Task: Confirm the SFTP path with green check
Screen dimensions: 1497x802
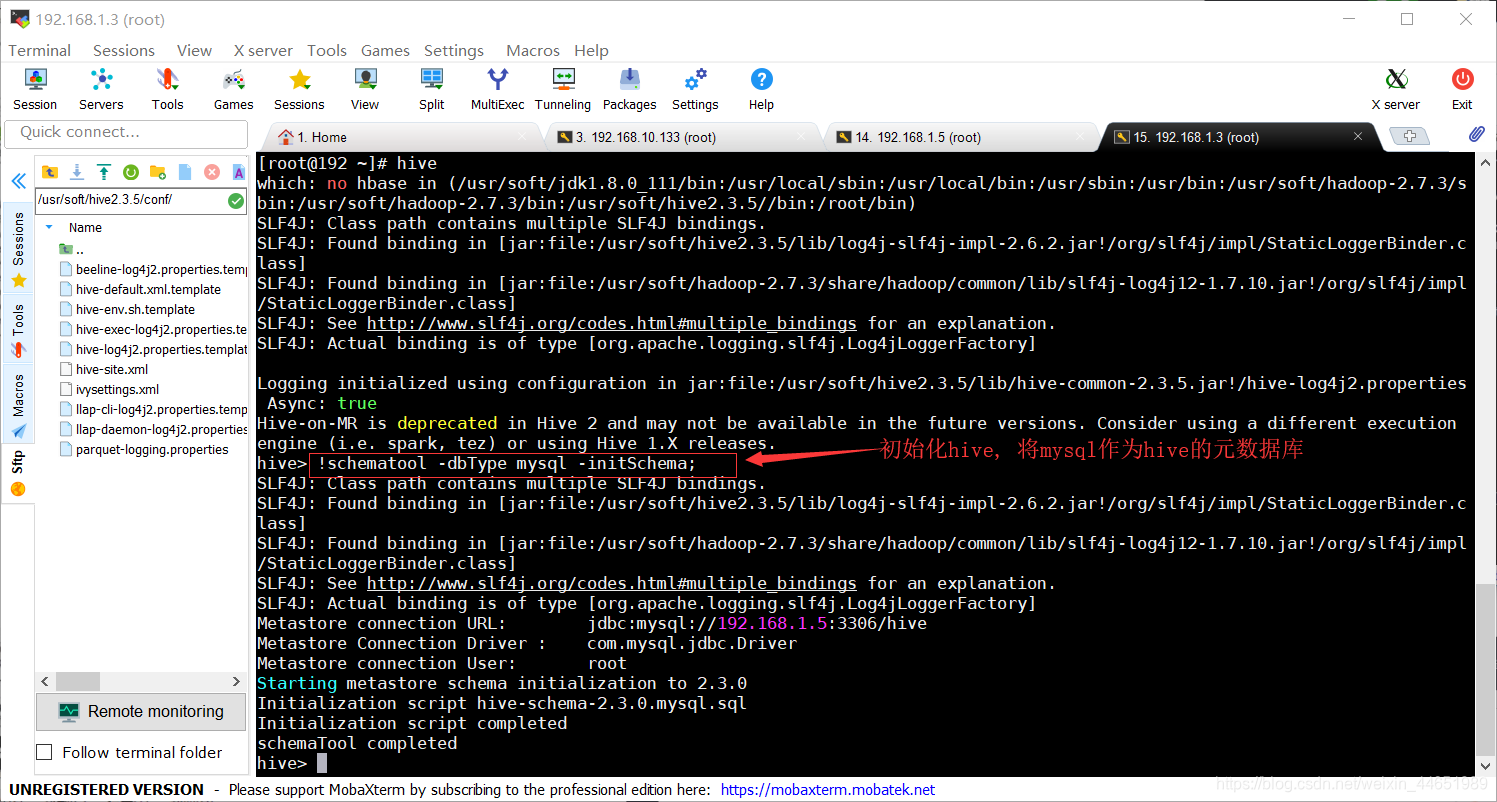Action: [x=236, y=200]
